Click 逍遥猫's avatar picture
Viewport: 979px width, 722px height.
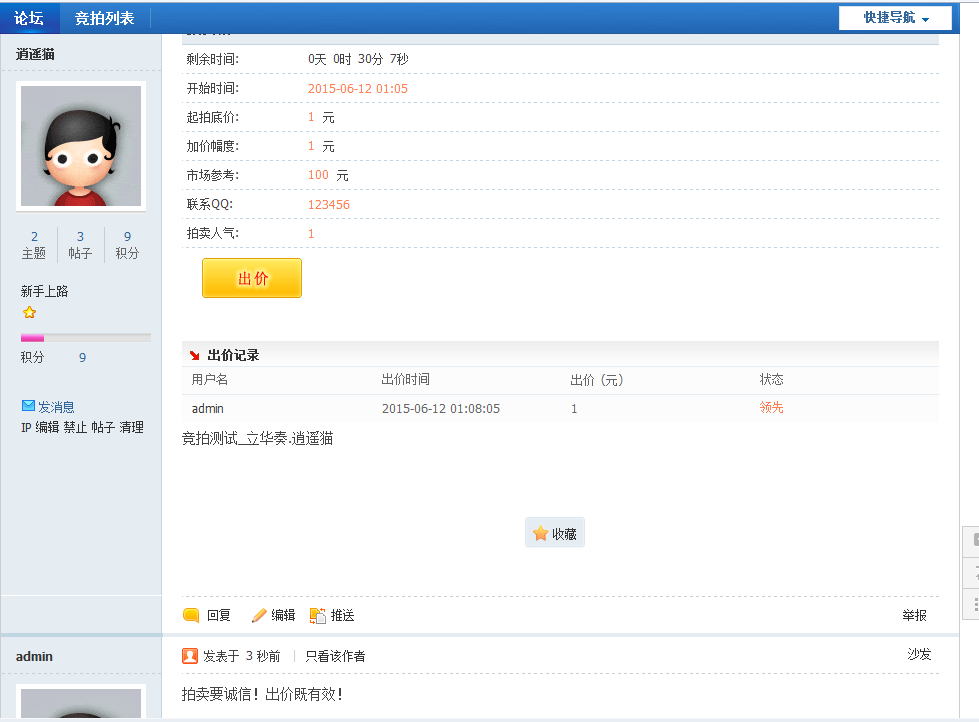point(81,146)
